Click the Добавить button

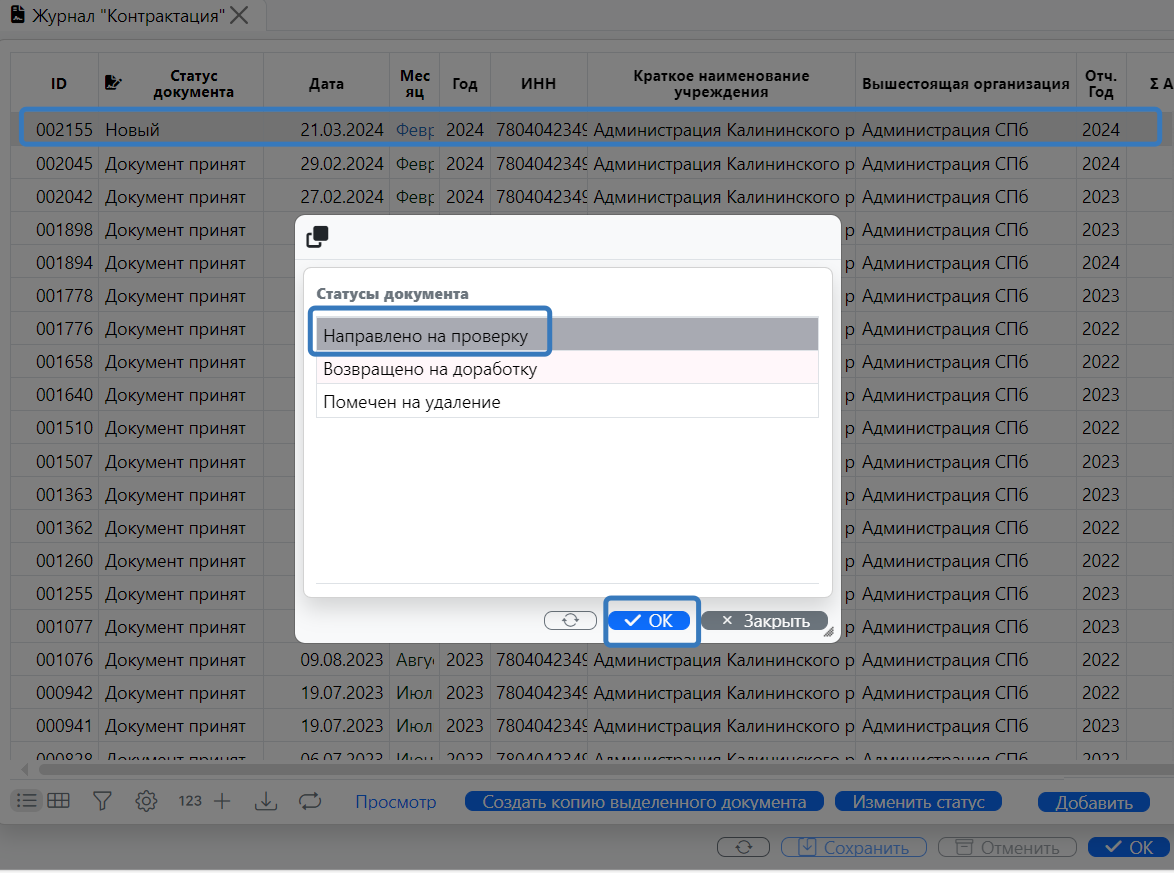1093,803
